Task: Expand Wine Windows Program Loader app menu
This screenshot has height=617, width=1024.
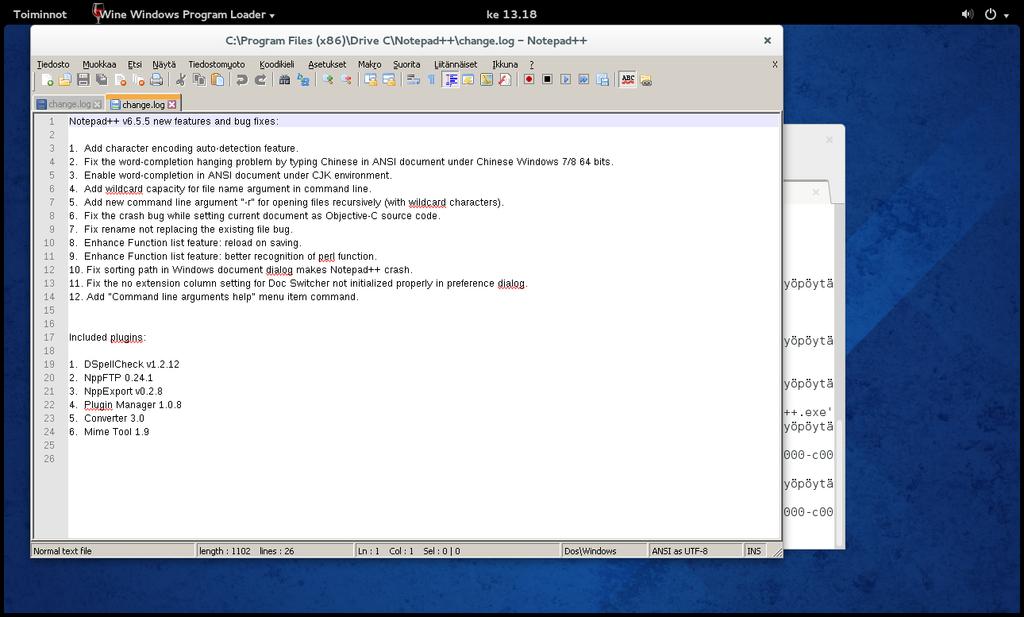Action: 183,14
